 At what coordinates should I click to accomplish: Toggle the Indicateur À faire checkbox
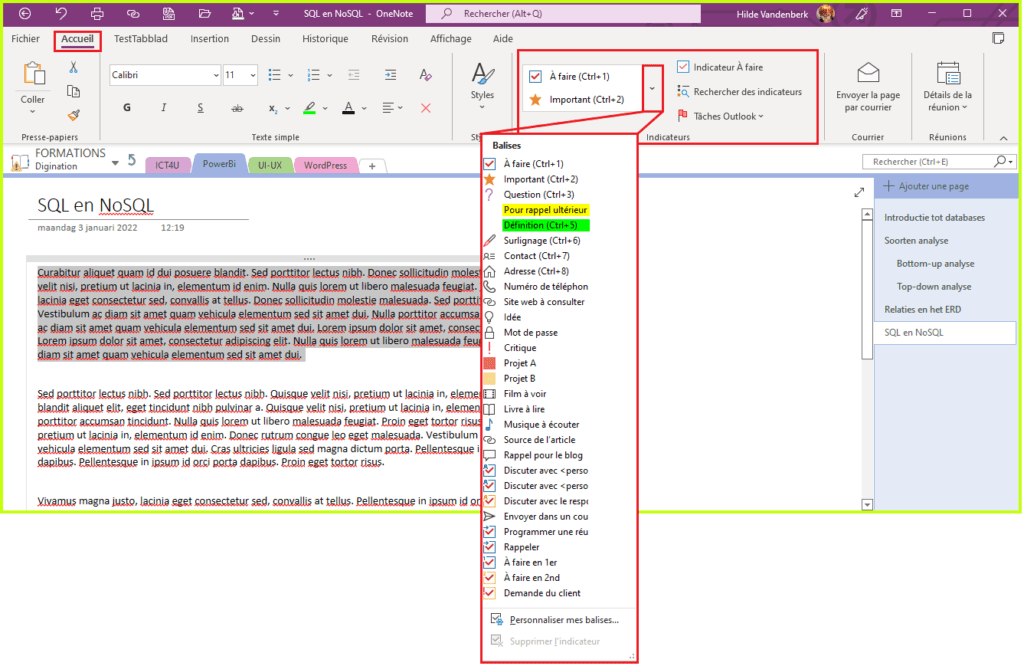pyautogui.click(x=684, y=67)
